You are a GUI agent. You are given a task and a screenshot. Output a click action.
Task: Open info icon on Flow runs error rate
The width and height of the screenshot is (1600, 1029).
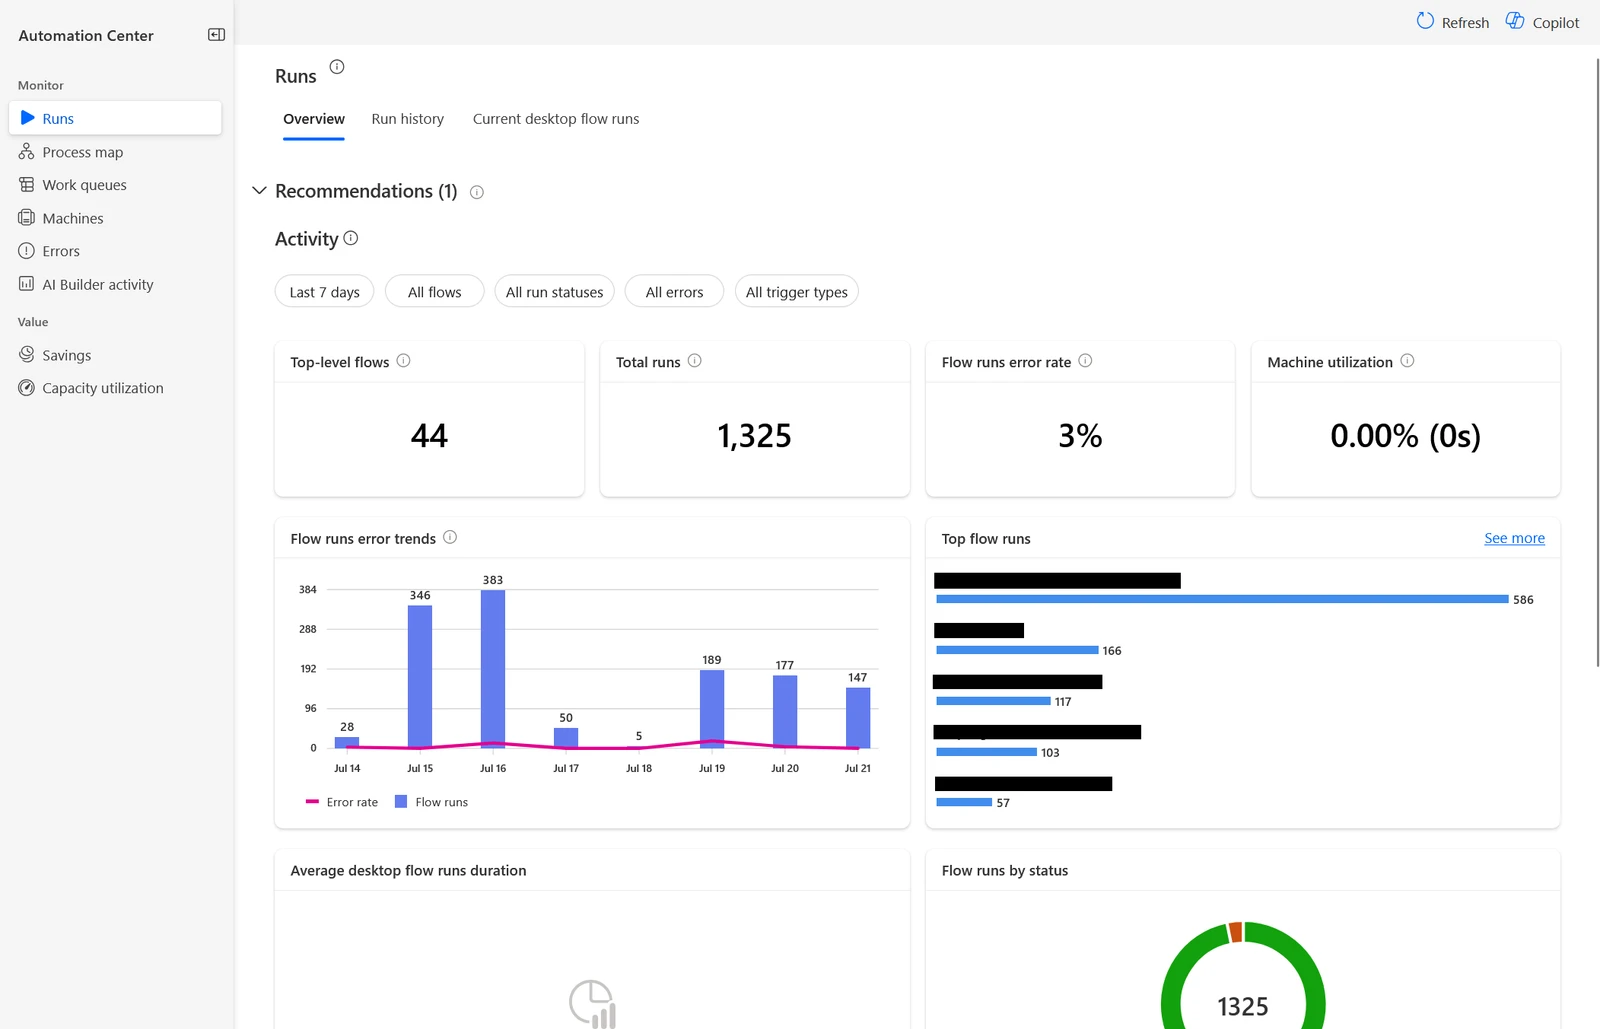pos(1085,361)
